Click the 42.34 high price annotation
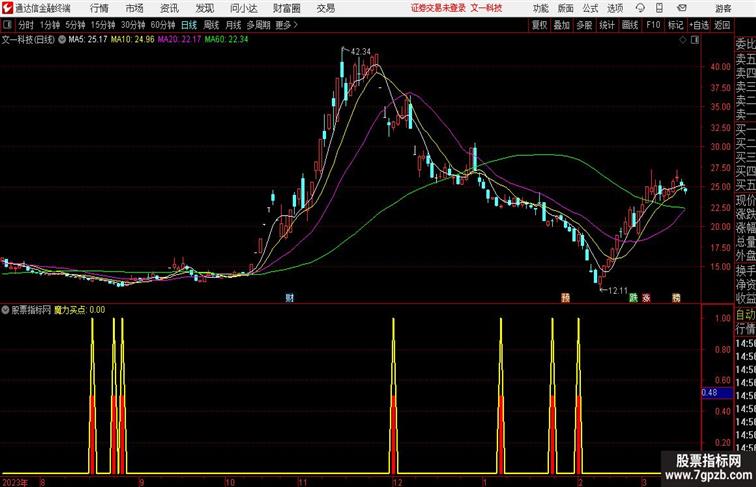The width and height of the screenshot is (756, 487). [361, 52]
